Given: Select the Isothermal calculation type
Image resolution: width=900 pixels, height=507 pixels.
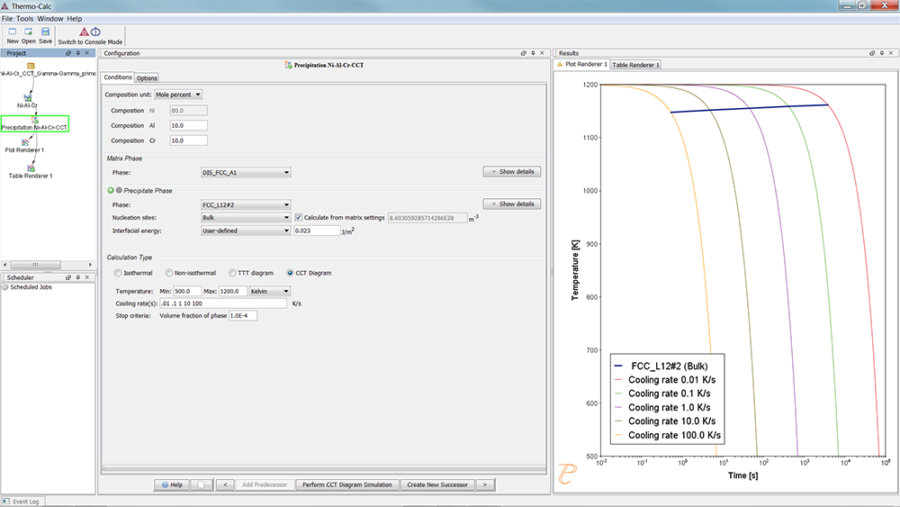Looking at the screenshot, I should (119, 273).
